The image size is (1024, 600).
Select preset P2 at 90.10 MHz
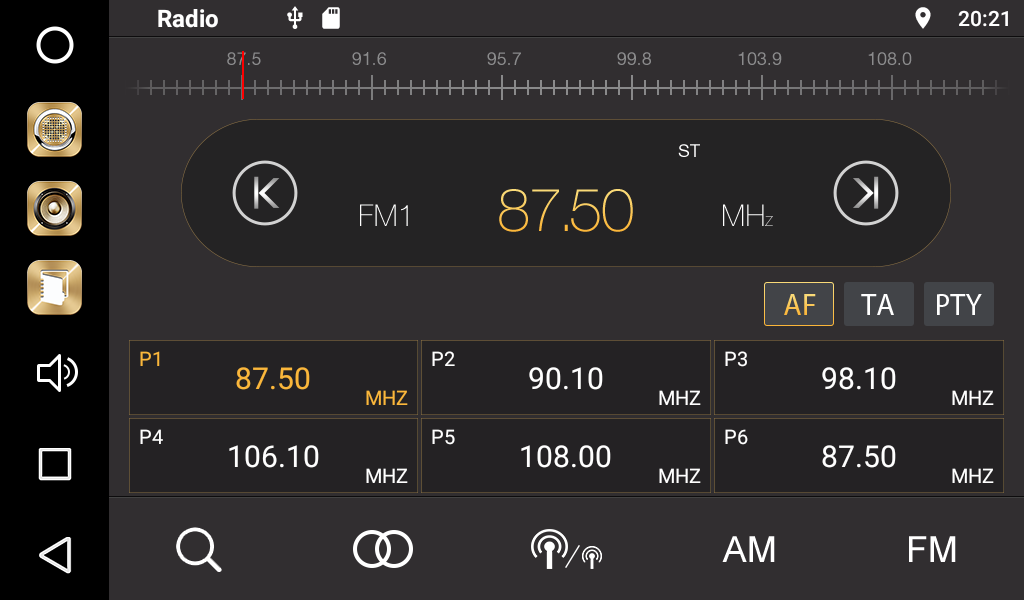coord(566,378)
